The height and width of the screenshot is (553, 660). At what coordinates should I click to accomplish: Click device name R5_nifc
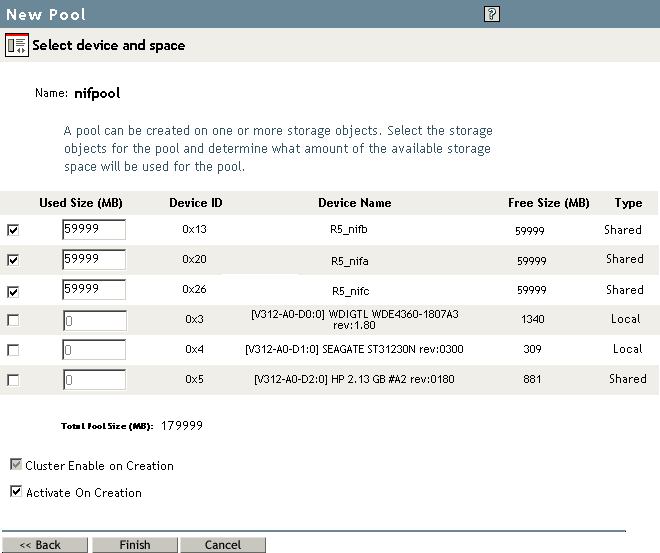[351, 291]
